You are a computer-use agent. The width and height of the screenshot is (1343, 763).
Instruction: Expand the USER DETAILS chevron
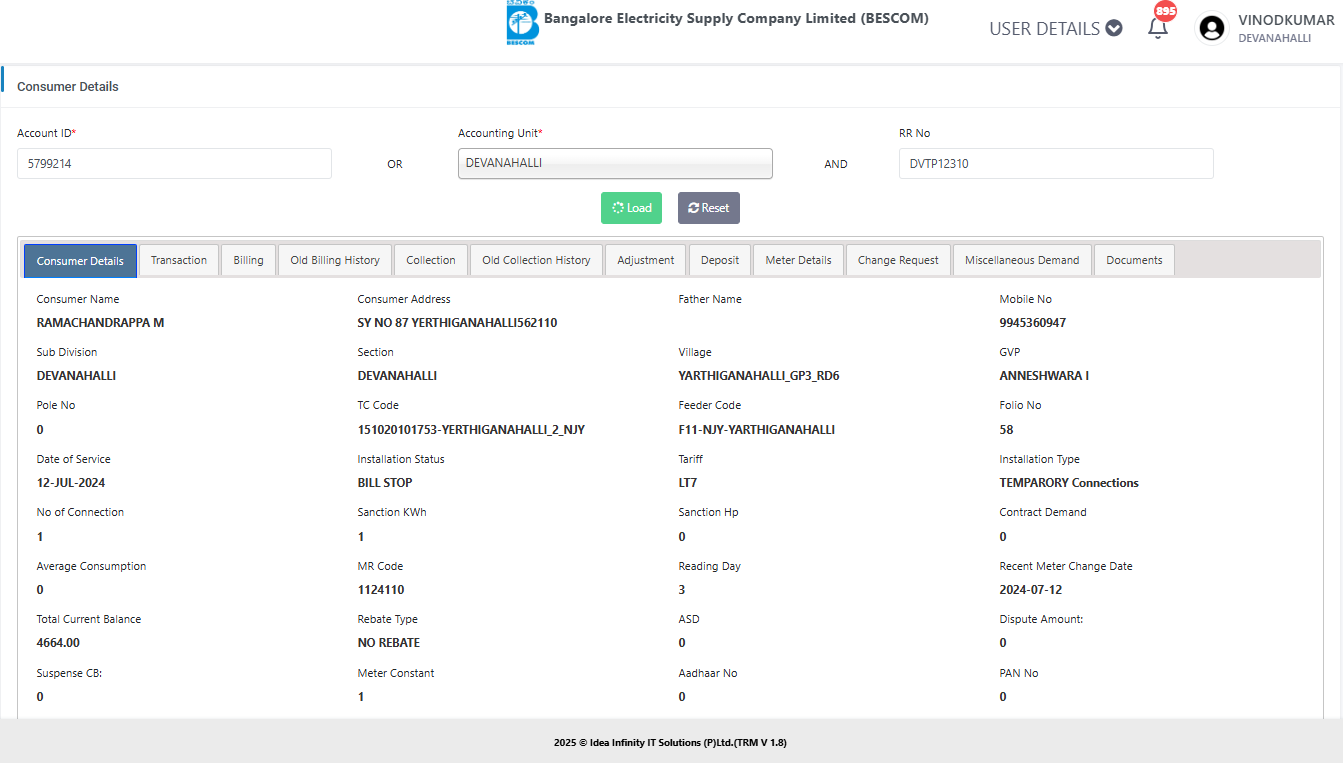pyautogui.click(x=1114, y=28)
